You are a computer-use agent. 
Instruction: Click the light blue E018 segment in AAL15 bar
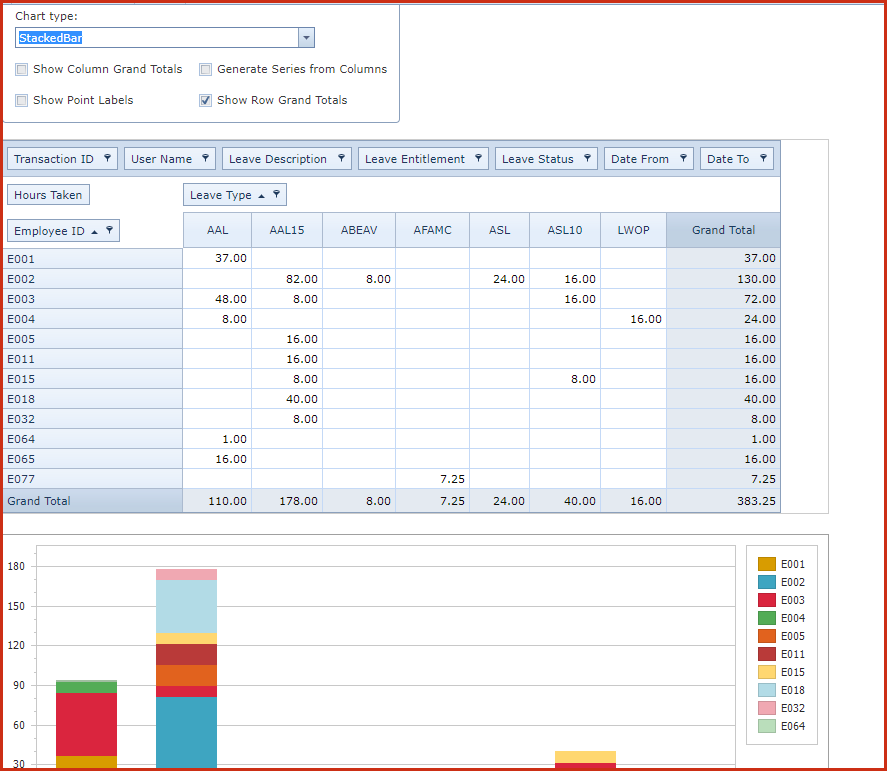(186, 606)
